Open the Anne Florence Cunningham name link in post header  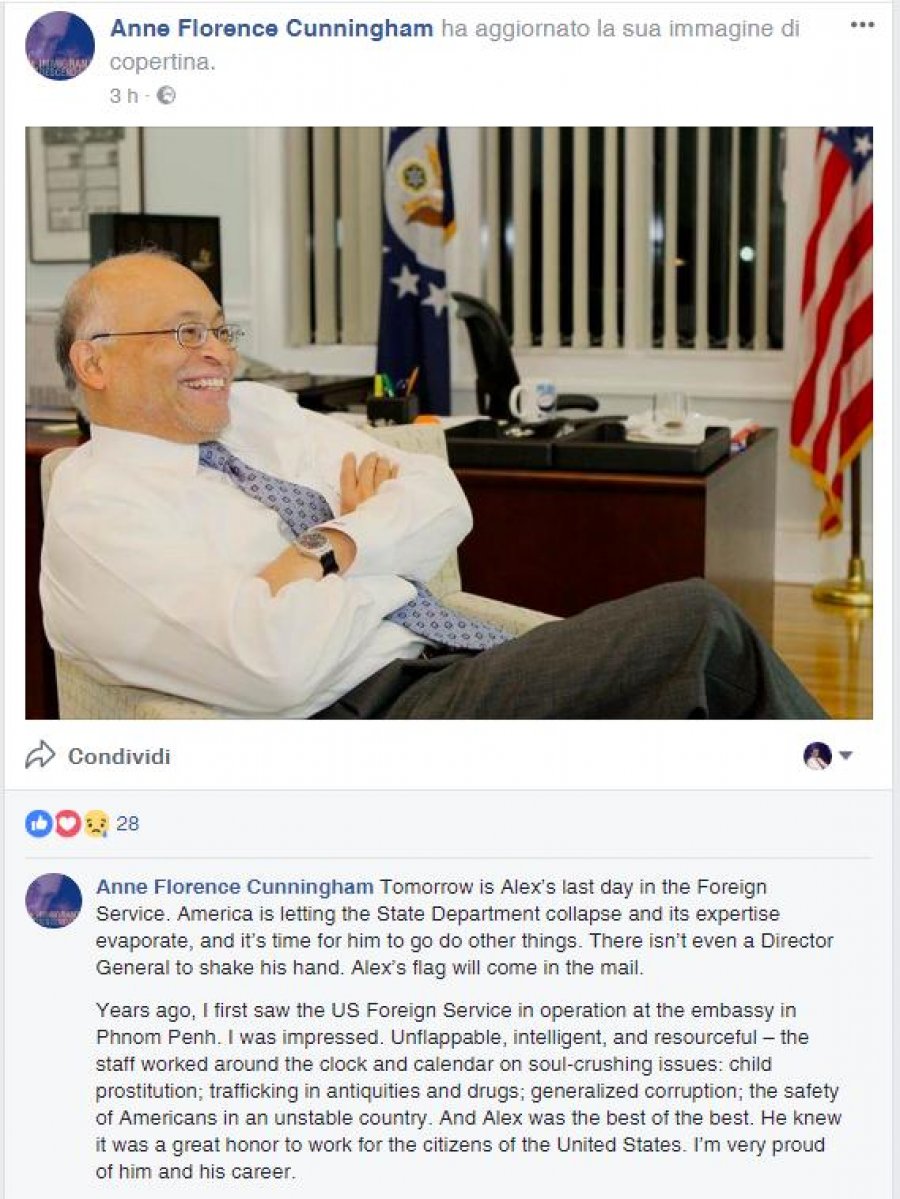point(271,28)
